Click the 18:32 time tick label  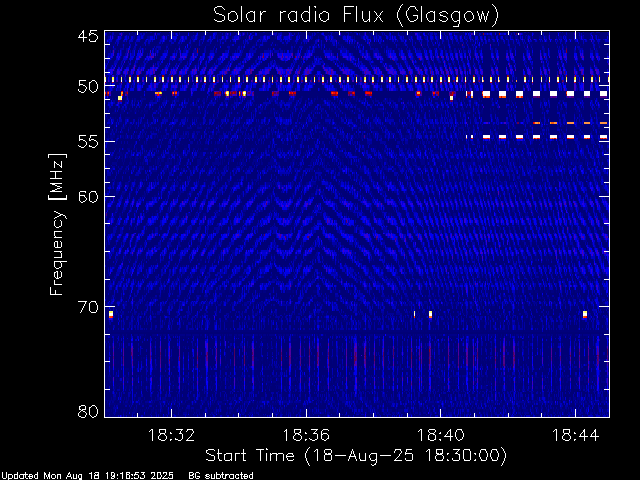click(171, 435)
